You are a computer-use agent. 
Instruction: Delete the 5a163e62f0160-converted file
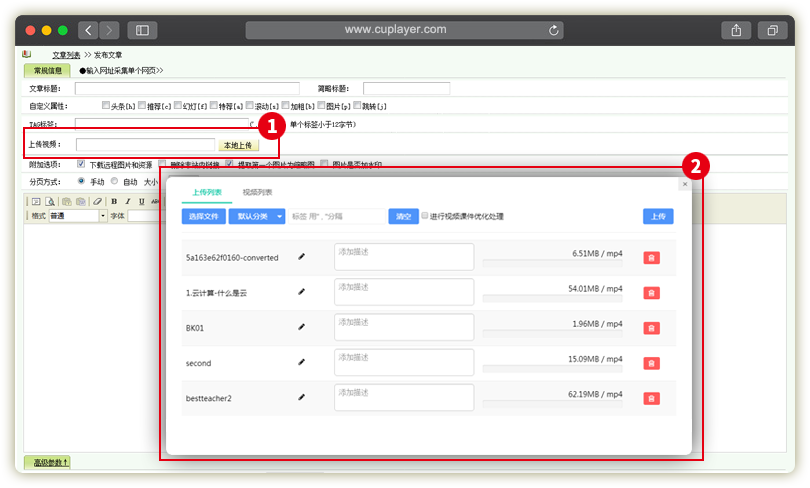[x=651, y=257]
